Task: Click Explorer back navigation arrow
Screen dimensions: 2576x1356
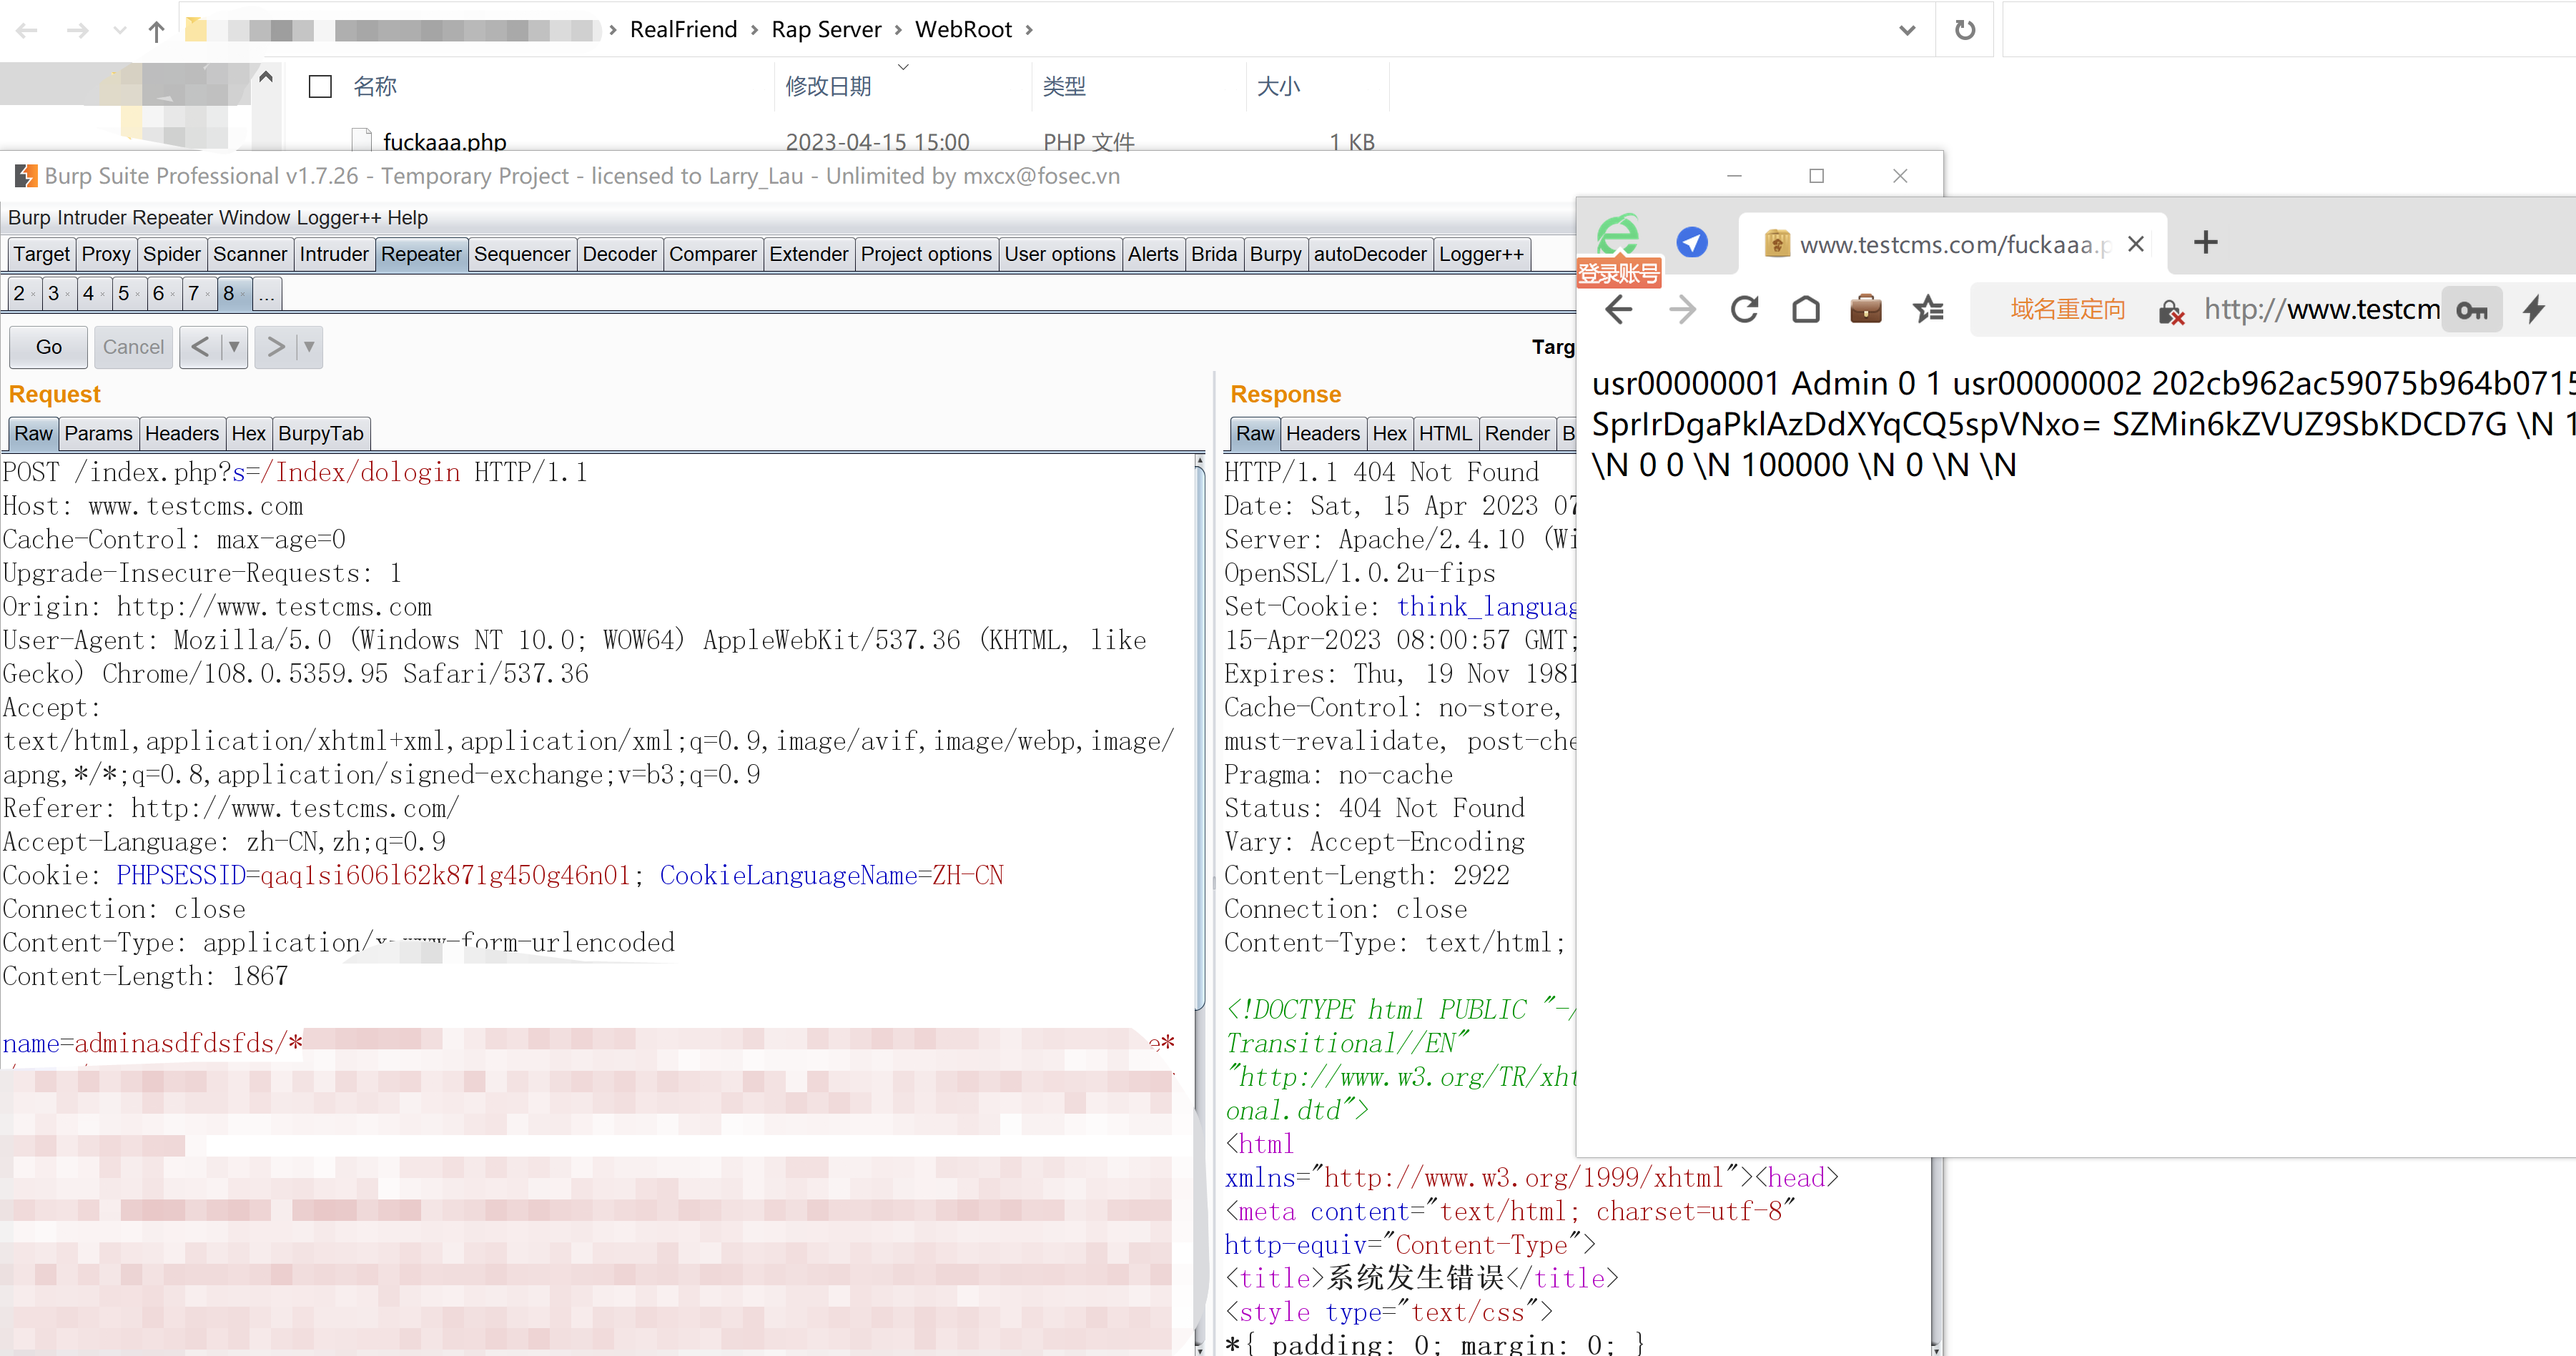Action: 27,31
